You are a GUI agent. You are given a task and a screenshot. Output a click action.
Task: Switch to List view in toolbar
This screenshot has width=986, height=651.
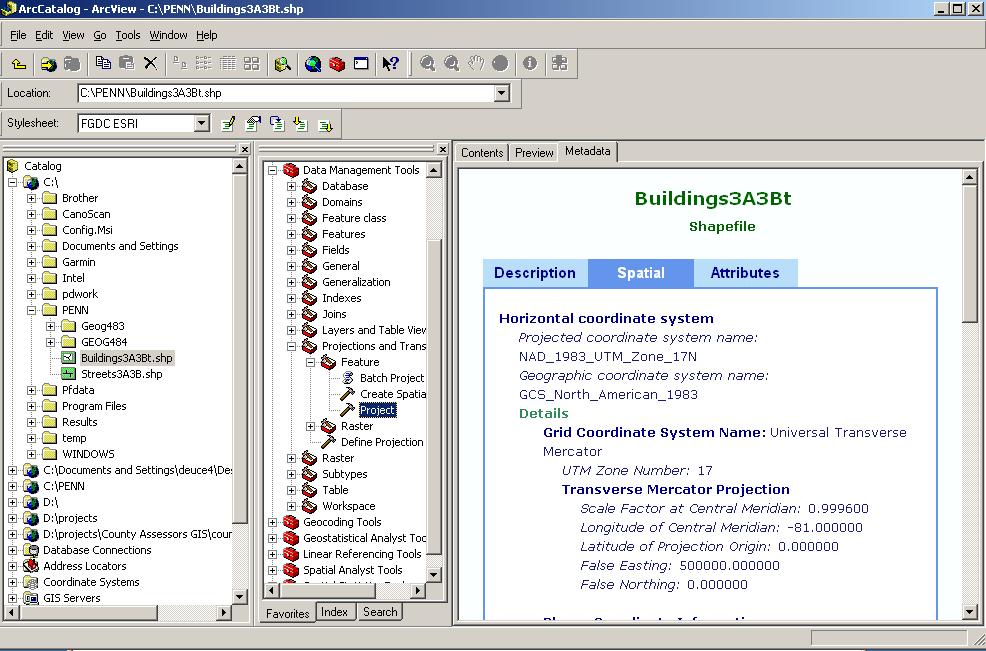click(x=204, y=63)
